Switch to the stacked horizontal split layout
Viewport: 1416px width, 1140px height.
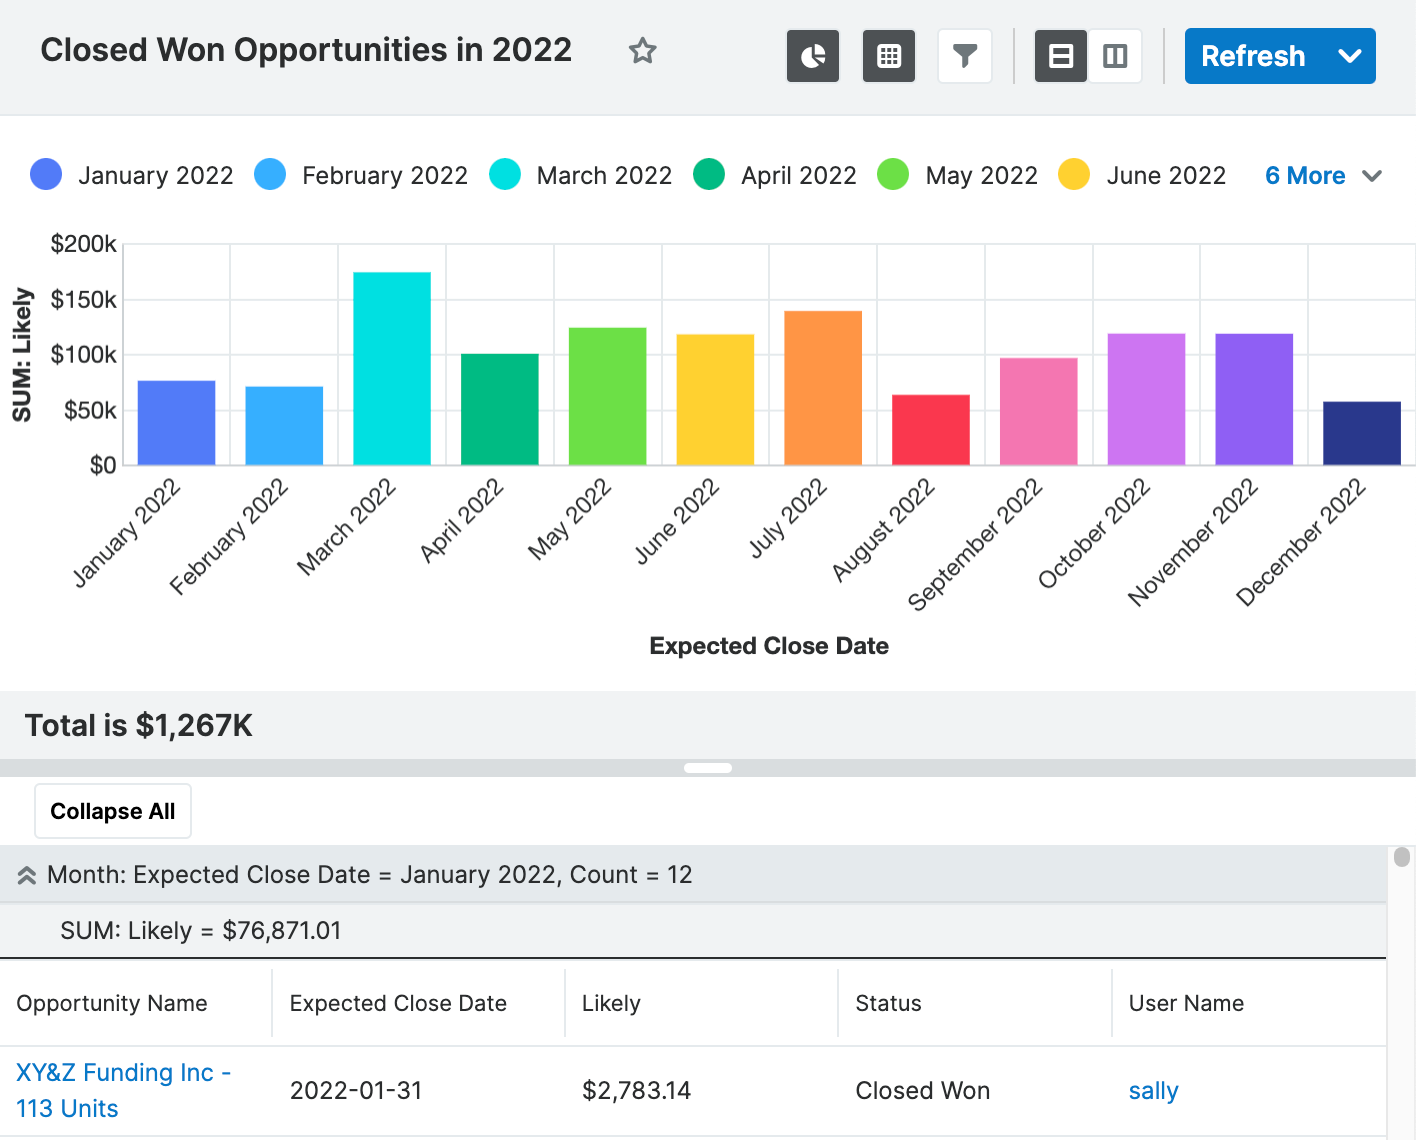pyautogui.click(x=1061, y=56)
